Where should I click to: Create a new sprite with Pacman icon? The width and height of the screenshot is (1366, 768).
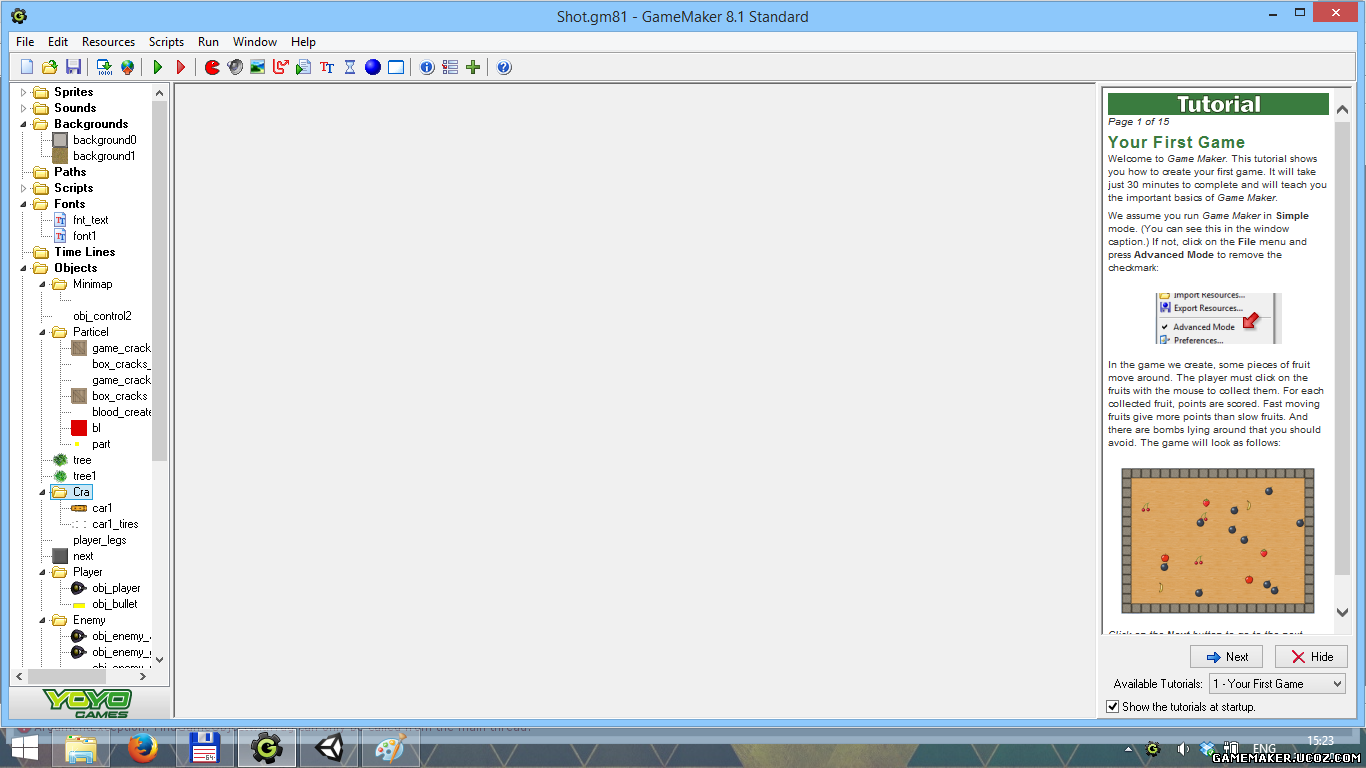212,67
